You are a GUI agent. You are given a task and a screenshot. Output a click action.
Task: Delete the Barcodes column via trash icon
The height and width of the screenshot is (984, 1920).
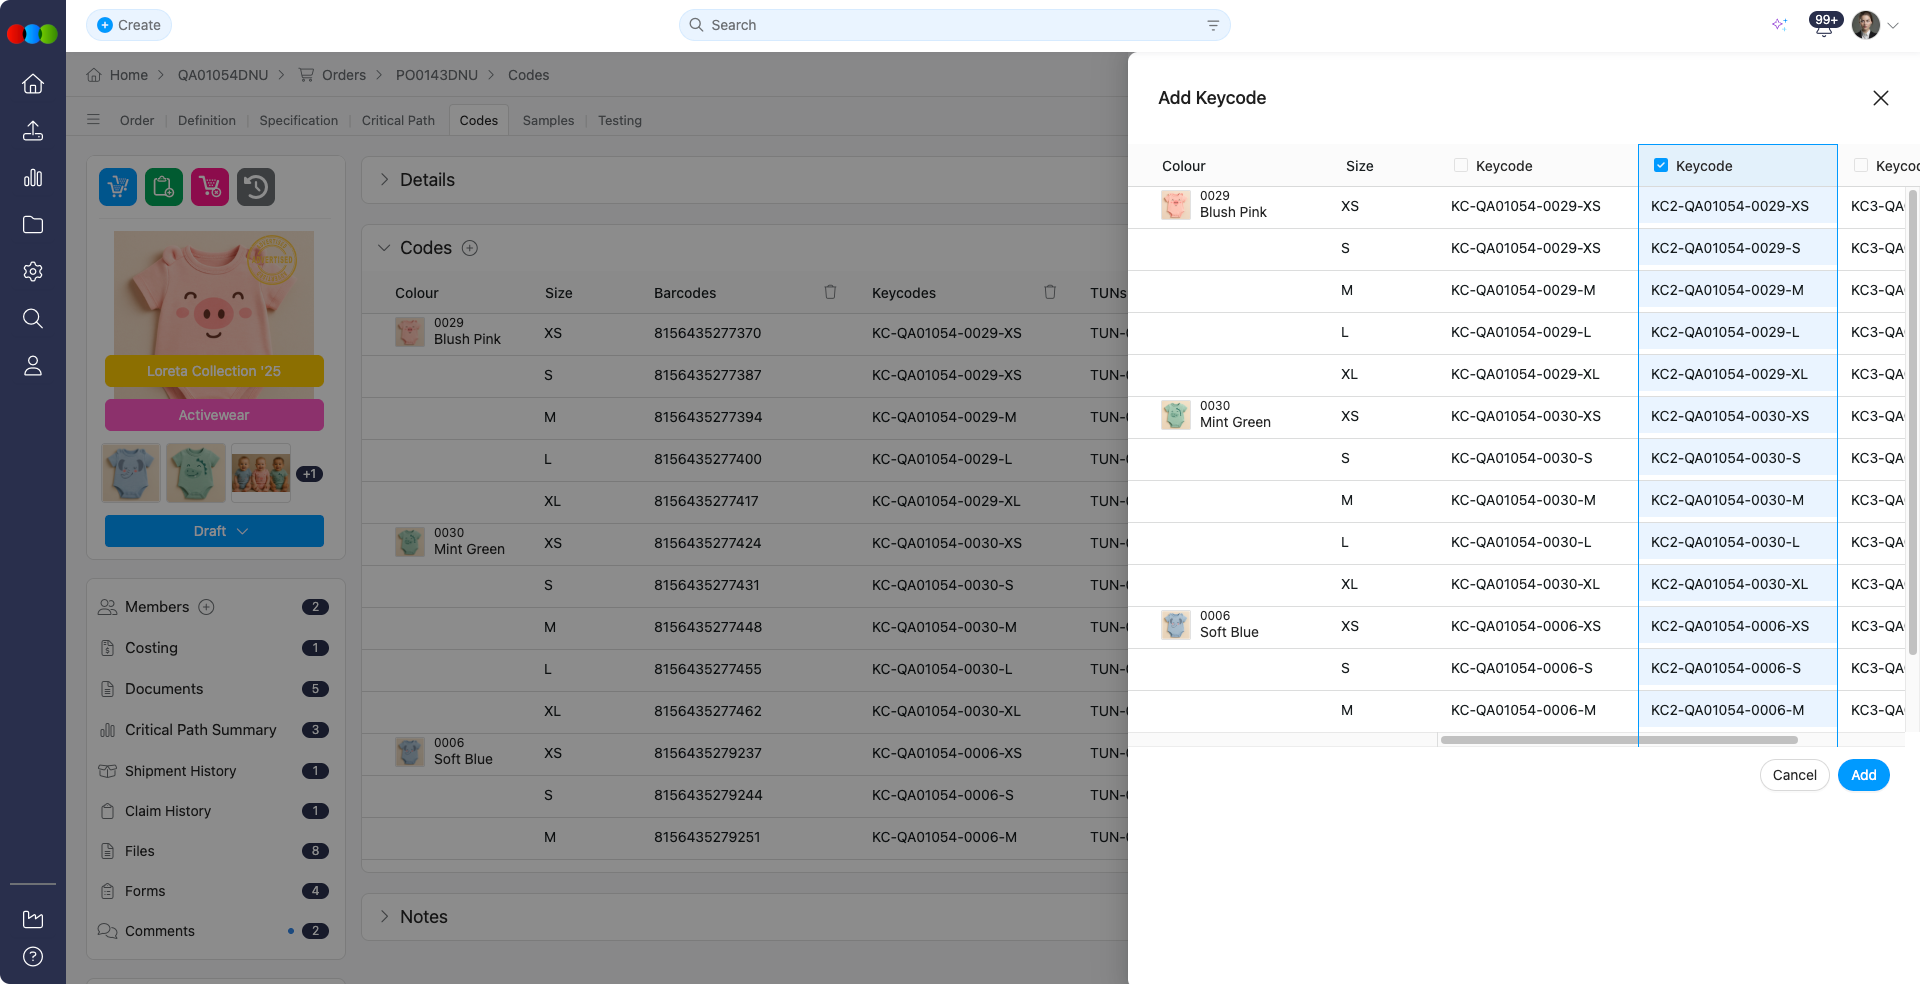(x=830, y=292)
